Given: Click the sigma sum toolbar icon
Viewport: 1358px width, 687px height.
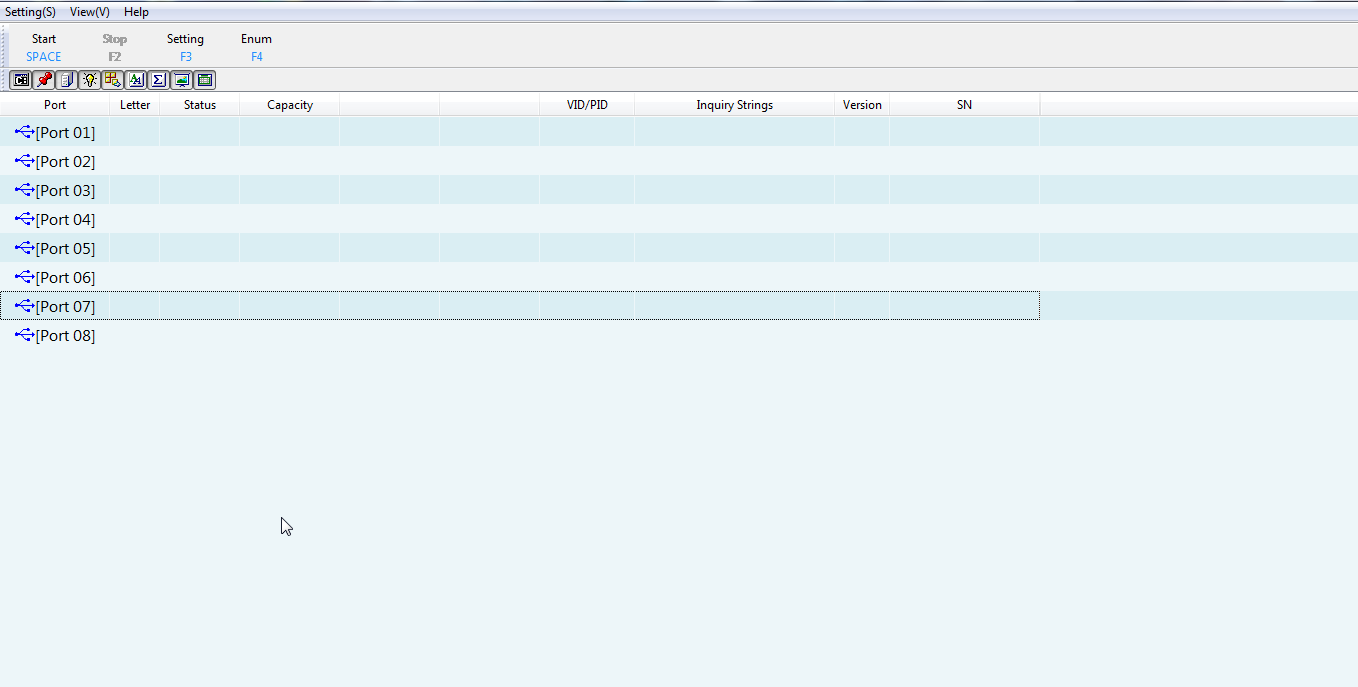Looking at the screenshot, I should [159, 80].
